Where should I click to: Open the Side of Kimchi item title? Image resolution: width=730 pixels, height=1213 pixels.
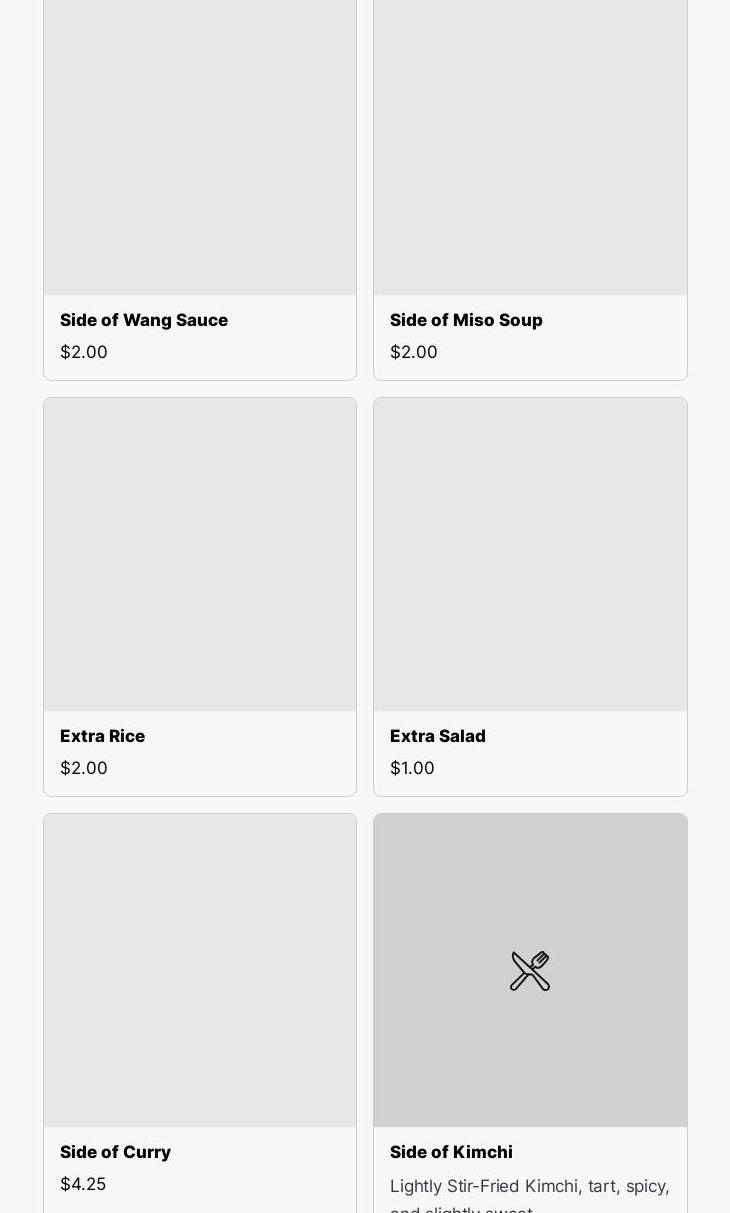451,1152
